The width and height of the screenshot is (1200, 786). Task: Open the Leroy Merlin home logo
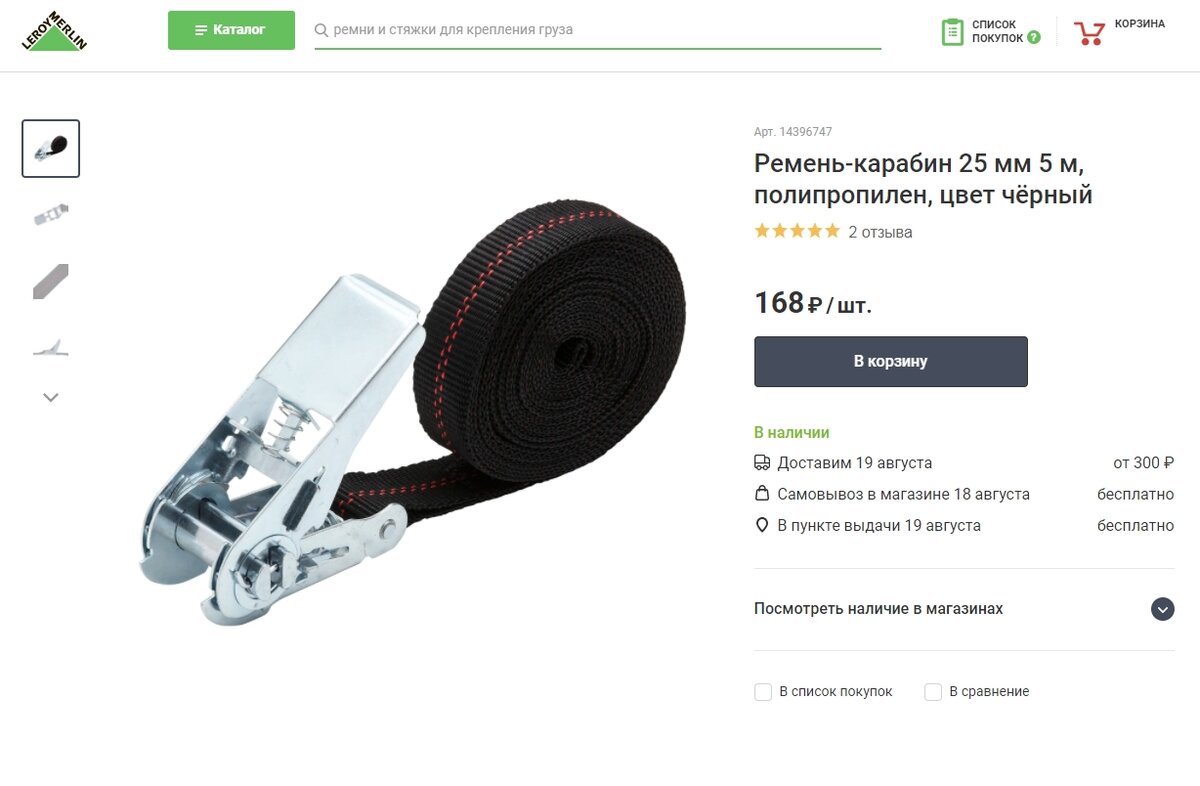[x=54, y=31]
